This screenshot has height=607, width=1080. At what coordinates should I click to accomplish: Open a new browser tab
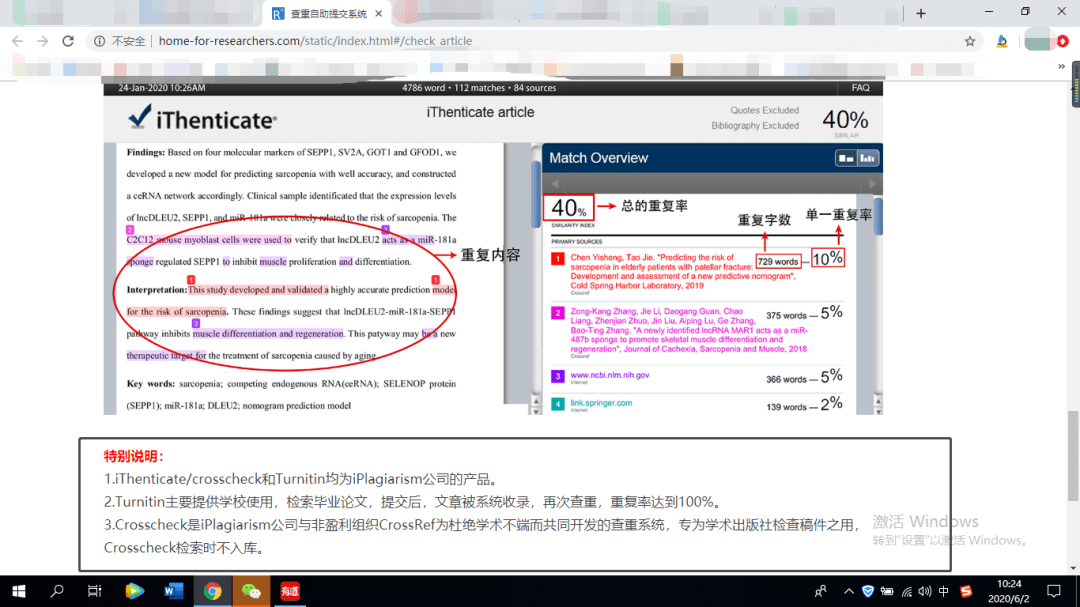pos(921,13)
